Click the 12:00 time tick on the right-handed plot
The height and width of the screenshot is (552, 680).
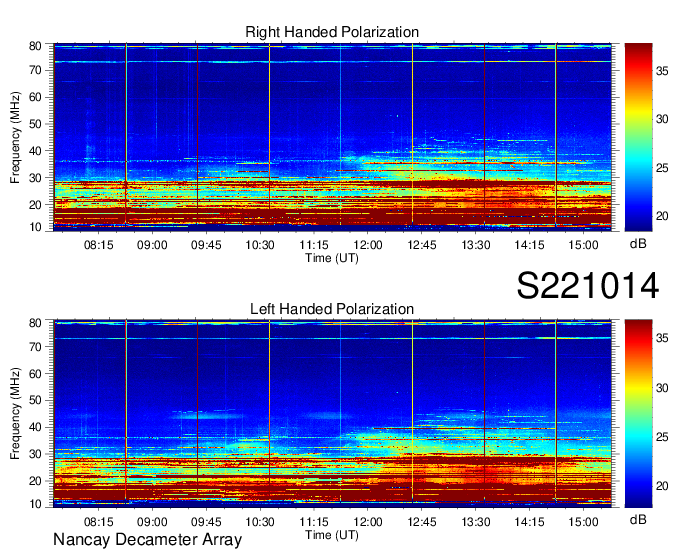(x=368, y=245)
